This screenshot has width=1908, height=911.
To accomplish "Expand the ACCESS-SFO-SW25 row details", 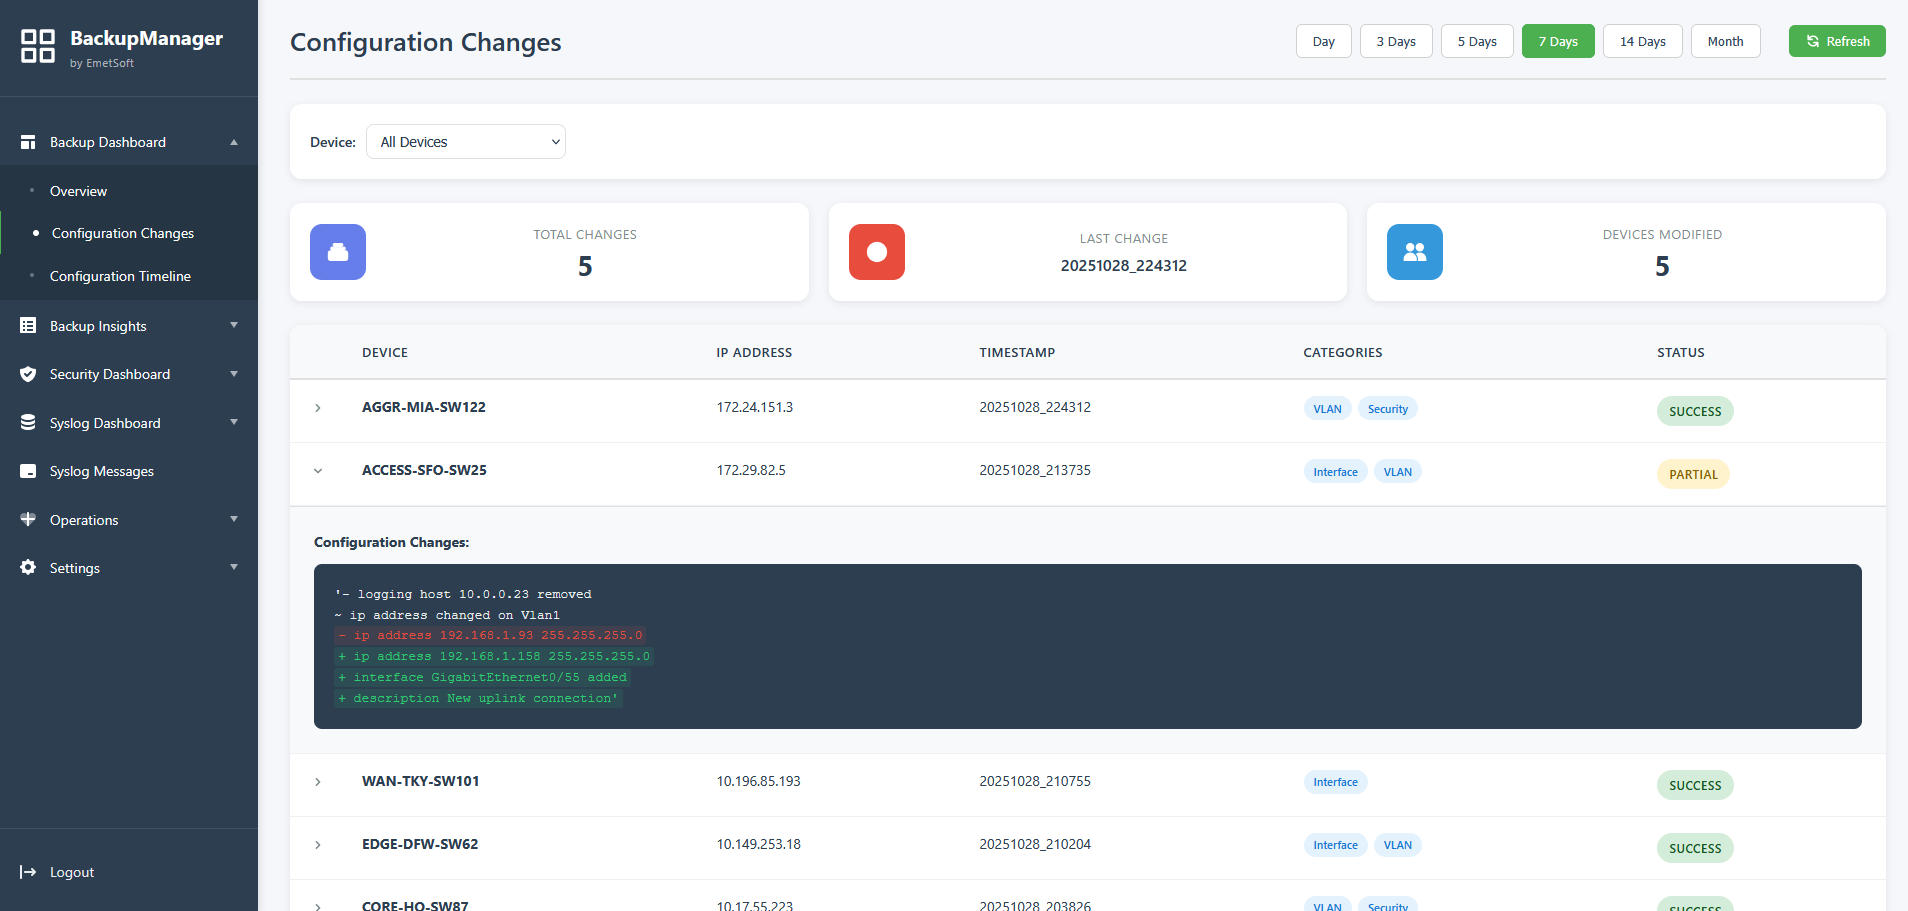I will point(317,470).
